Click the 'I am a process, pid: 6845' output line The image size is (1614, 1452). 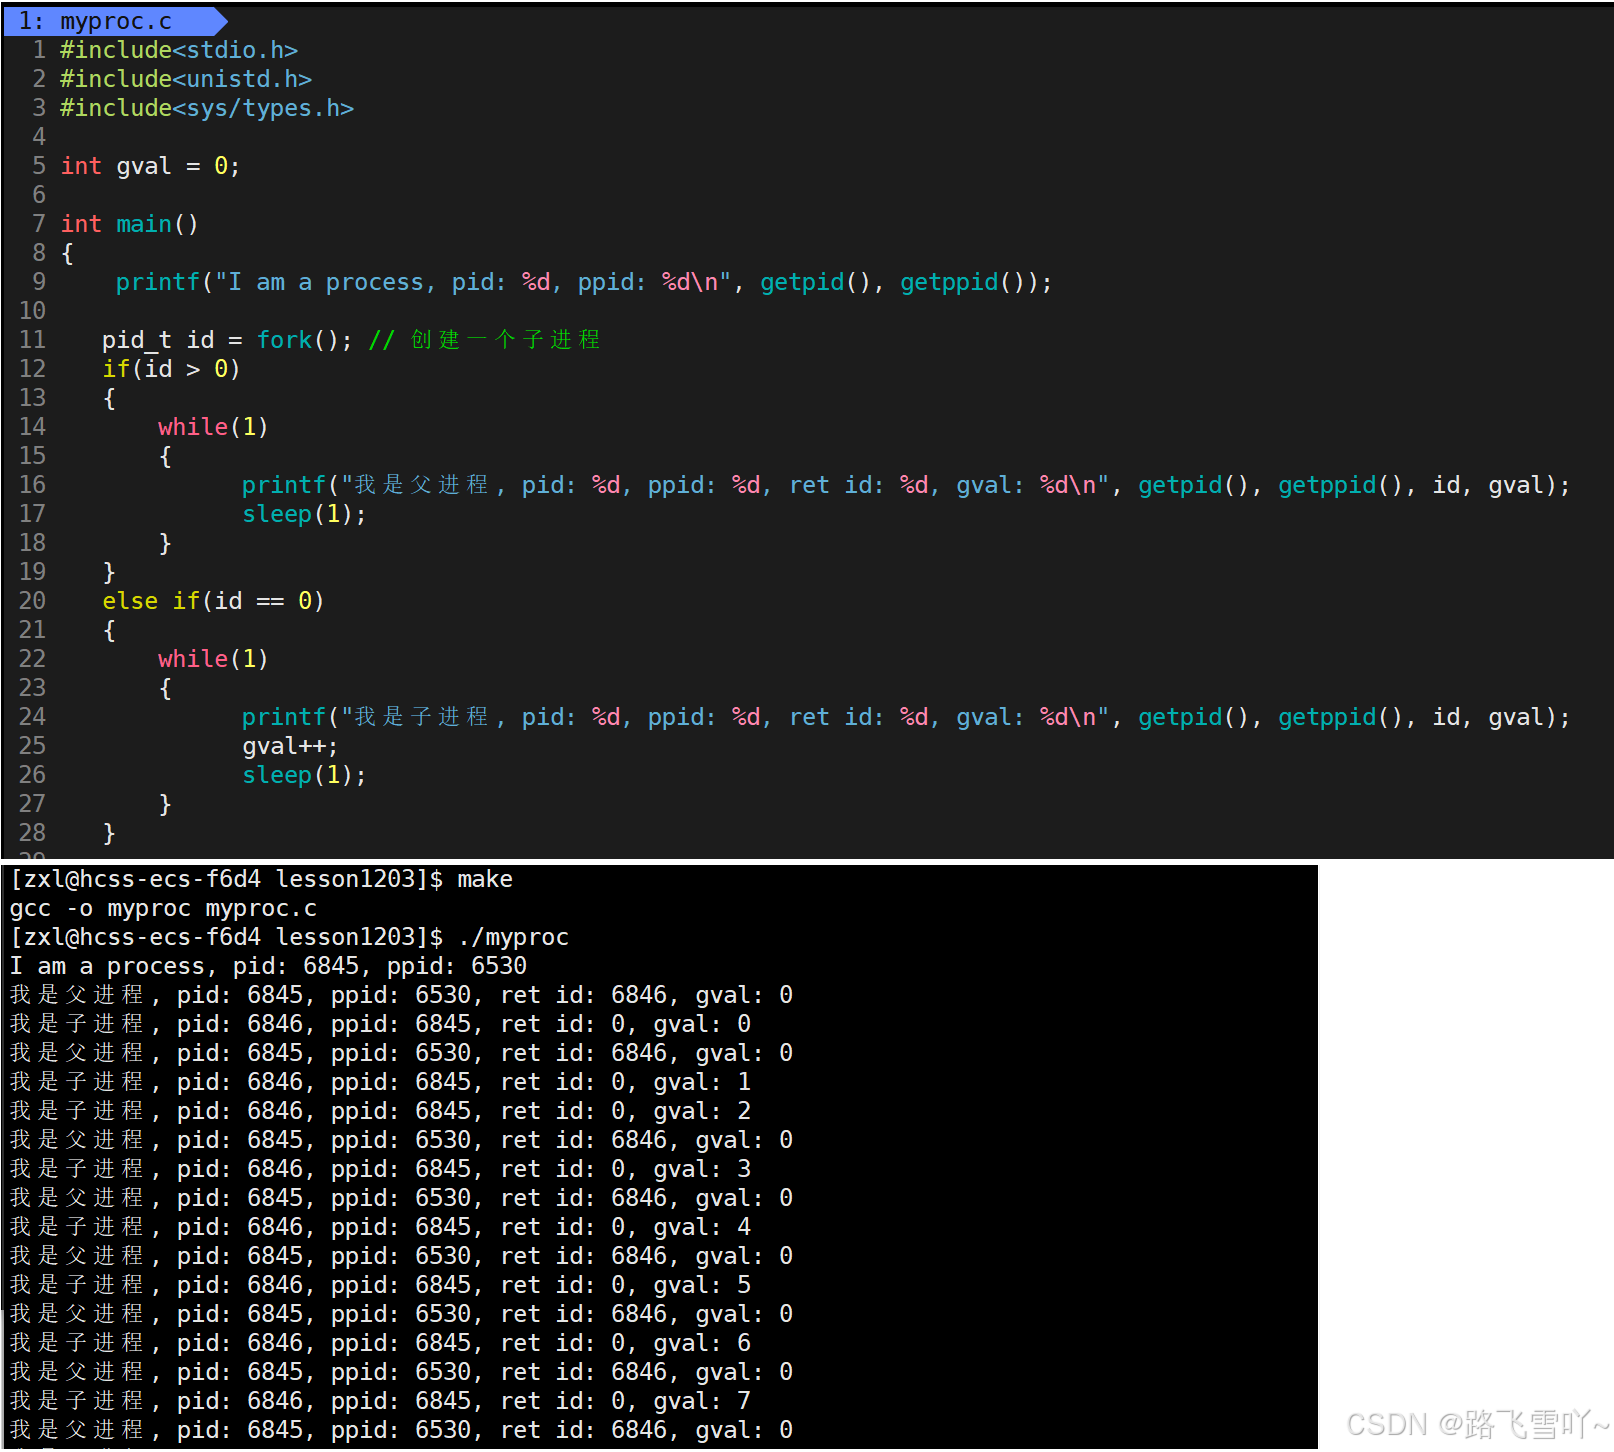[268, 966]
